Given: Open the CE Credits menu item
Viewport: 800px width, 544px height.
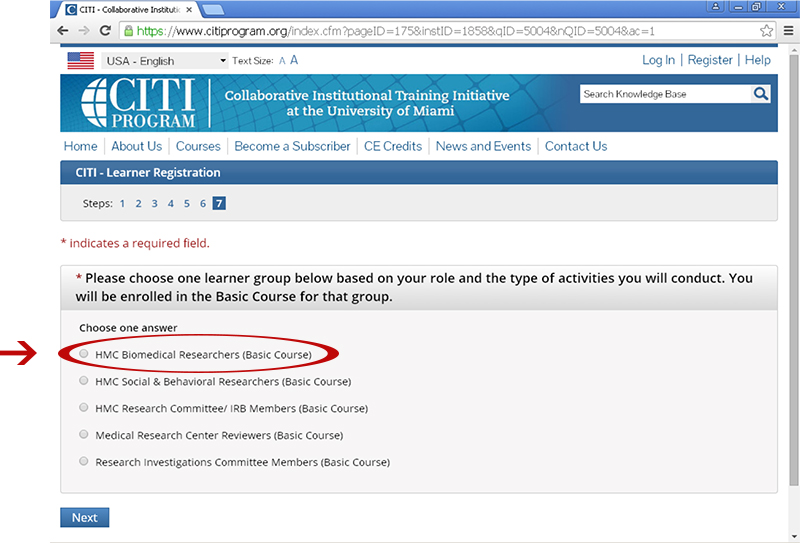Looking at the screenshot, I should (x=393, y=146).
